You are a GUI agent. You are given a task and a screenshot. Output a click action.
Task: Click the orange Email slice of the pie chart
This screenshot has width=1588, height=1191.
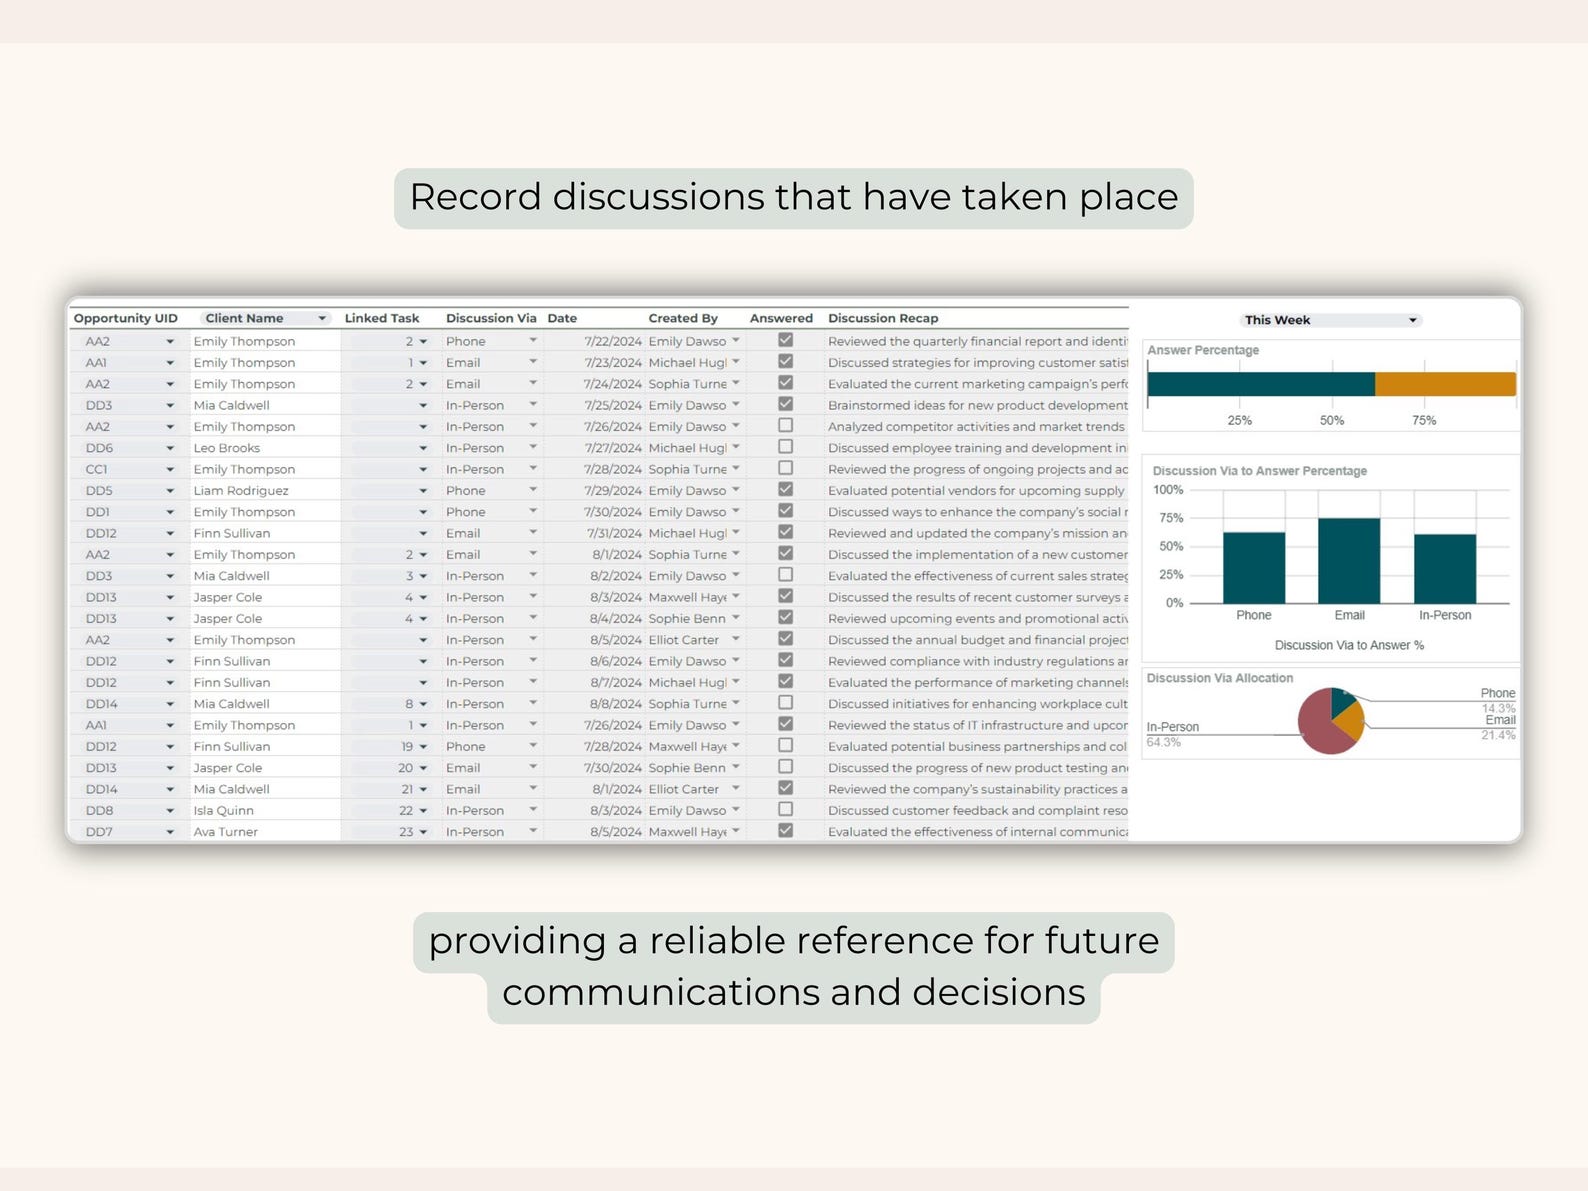(1352, 721)
